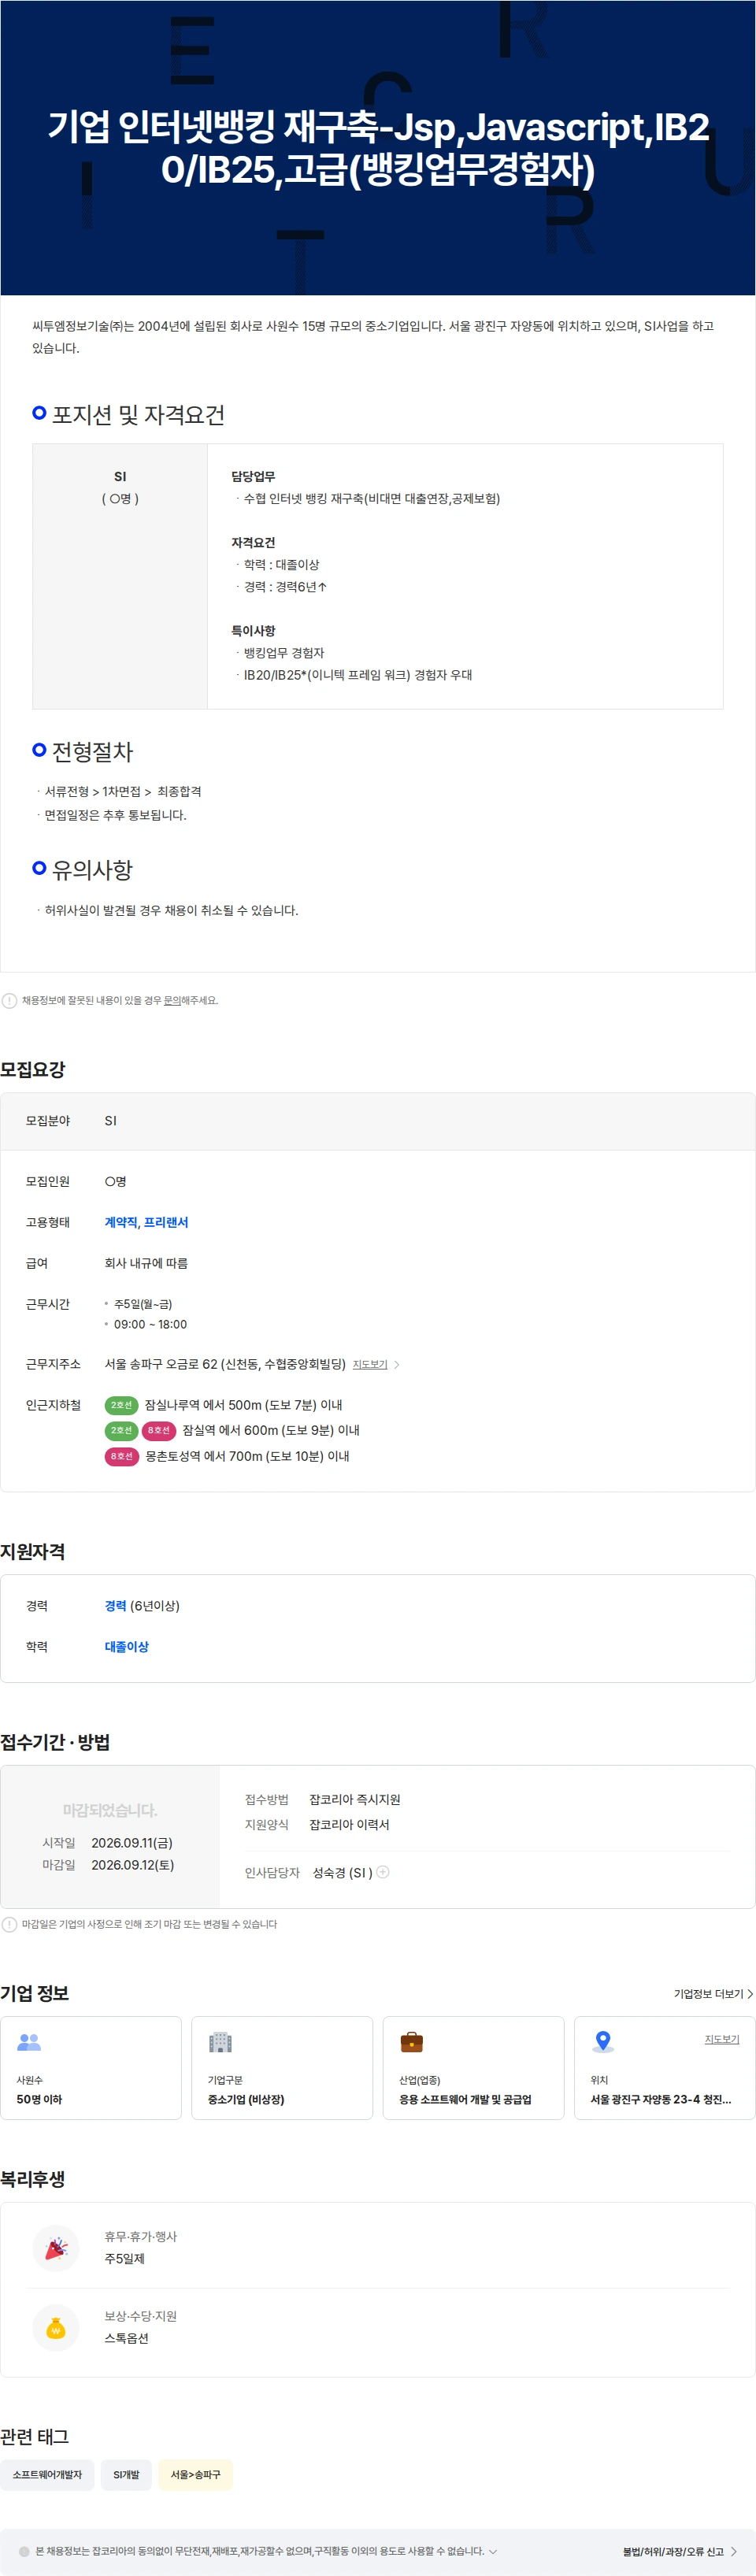Click 서류전형 > 1차면접 > 최종합격 line
Viewport: 756px width, 2576px height.
click(123, 791)
